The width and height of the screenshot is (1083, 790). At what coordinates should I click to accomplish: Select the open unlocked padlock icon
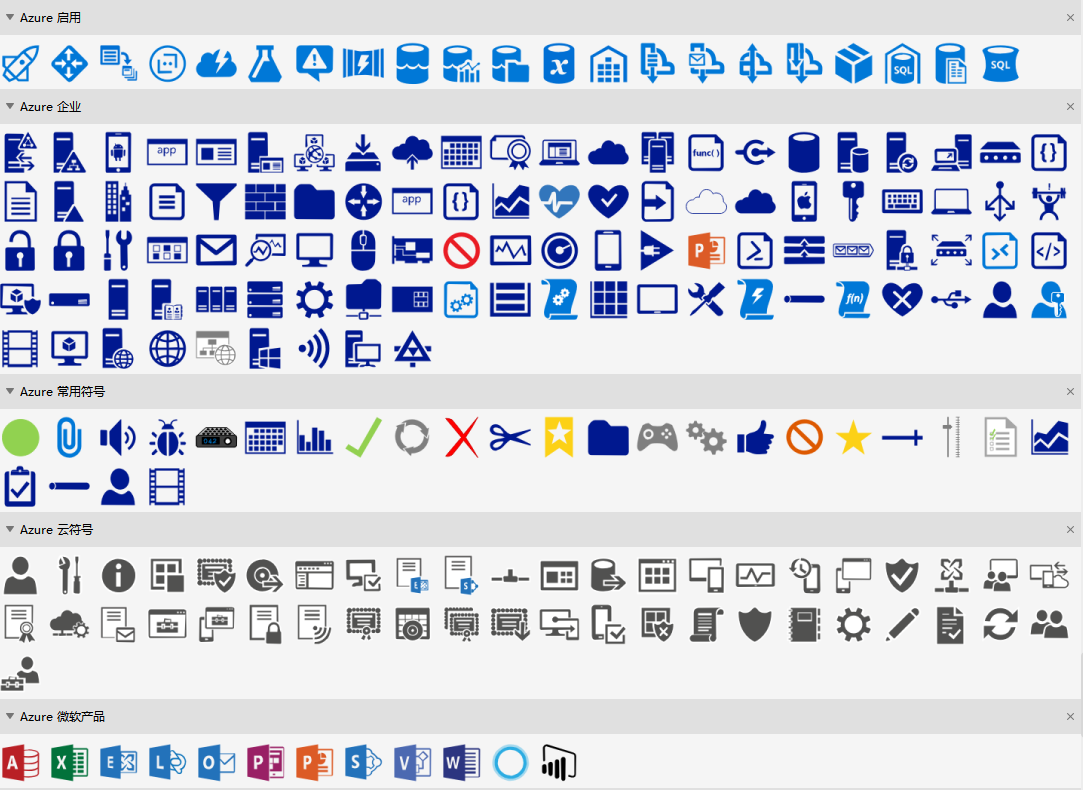pos(20,251)
